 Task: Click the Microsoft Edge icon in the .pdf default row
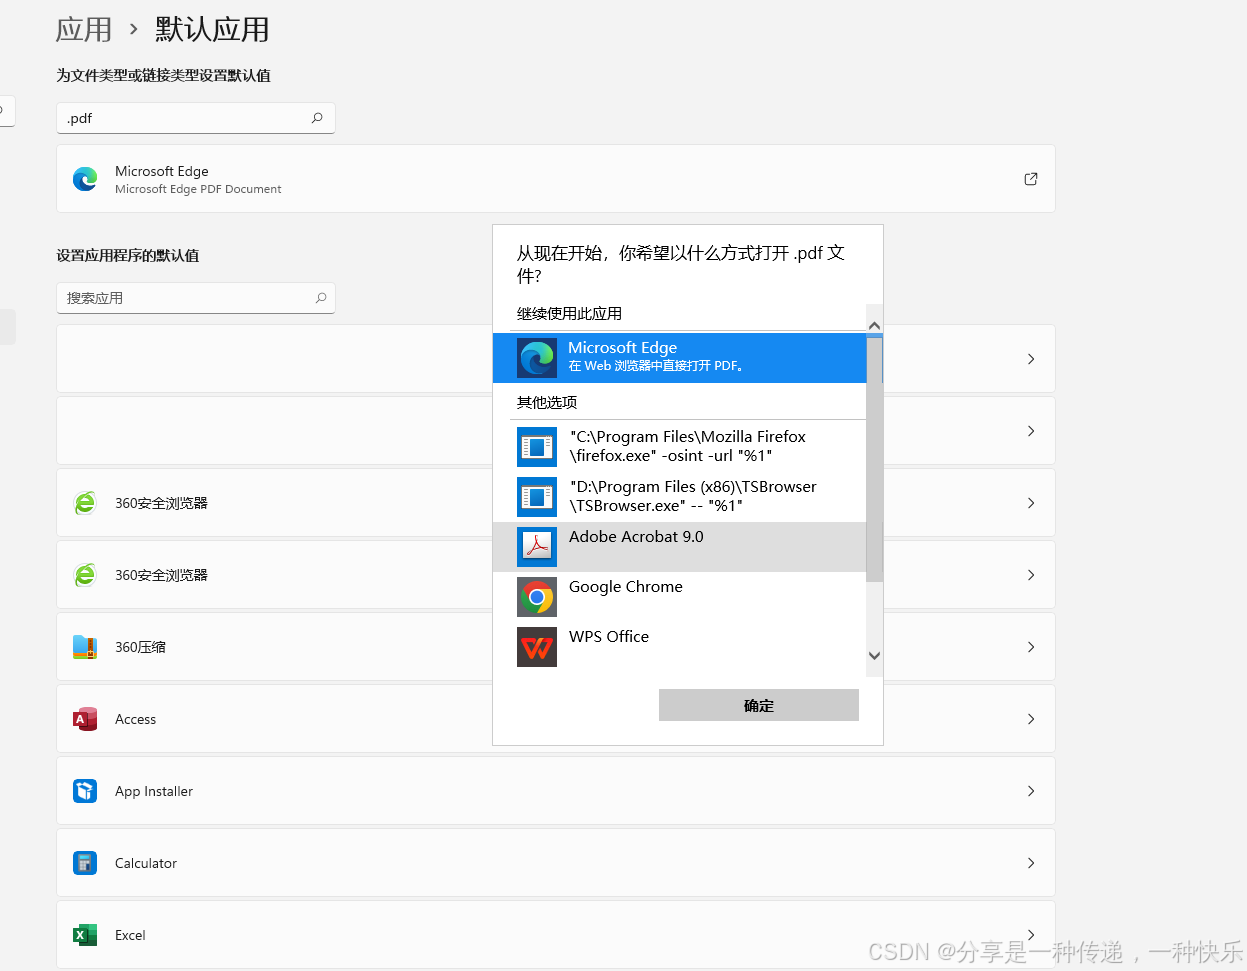85,179
